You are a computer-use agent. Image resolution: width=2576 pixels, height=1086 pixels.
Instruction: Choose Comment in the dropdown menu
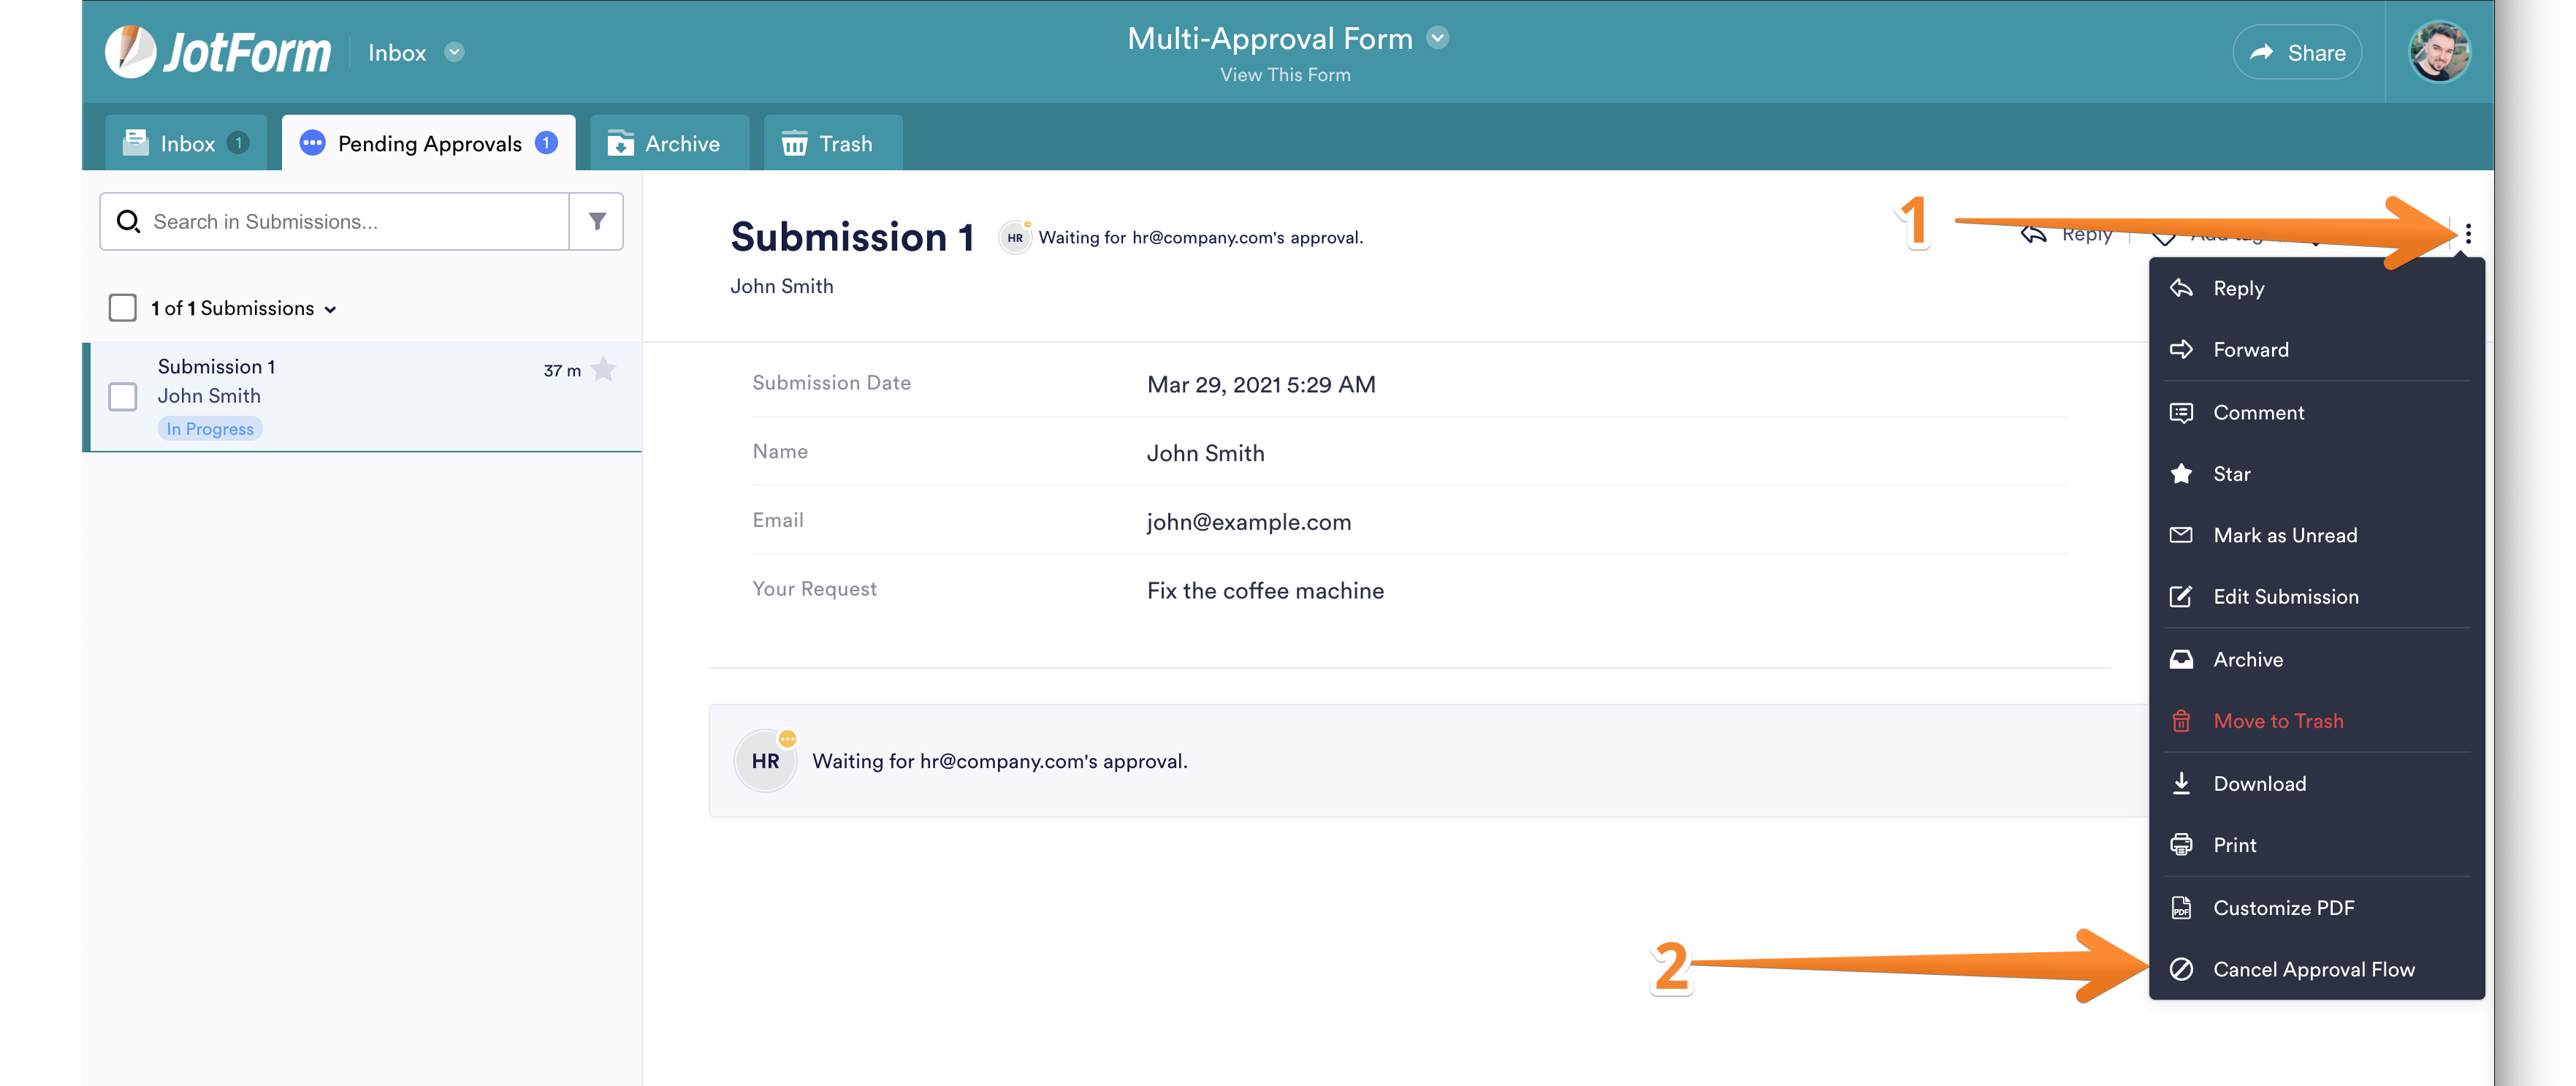(x=2316, y=412)
